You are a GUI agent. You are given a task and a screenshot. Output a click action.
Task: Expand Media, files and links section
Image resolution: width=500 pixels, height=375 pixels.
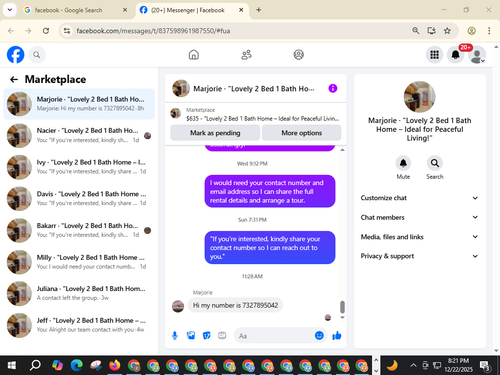pyautogui.click(x=419, y=237)
